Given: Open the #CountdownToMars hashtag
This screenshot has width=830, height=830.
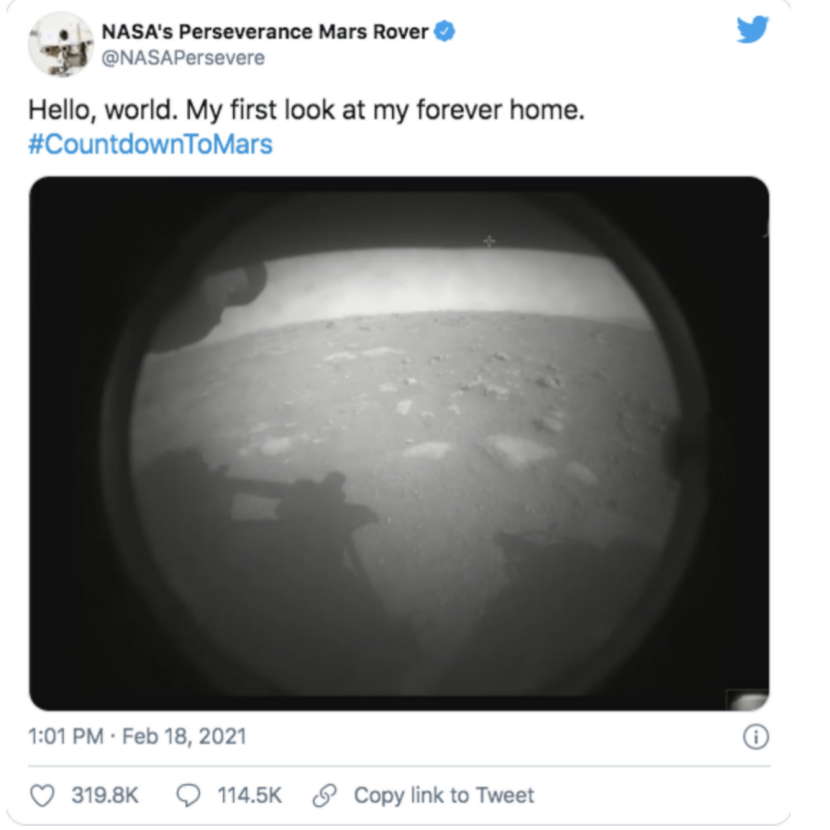Looking at the screenshot, I should (x=150, y=144).
